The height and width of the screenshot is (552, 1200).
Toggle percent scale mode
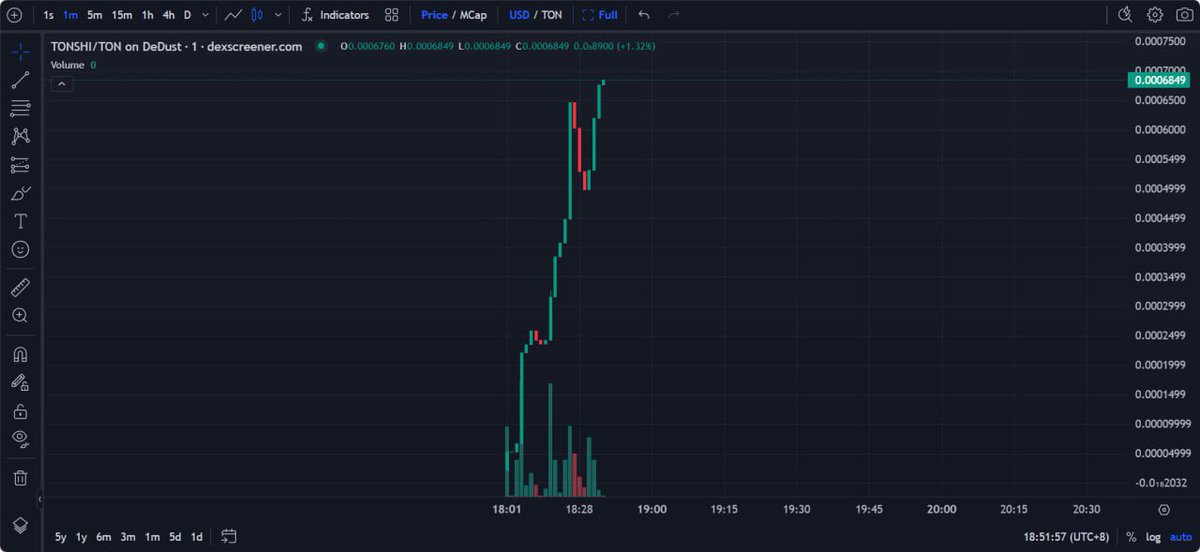tap(1131, 537)
